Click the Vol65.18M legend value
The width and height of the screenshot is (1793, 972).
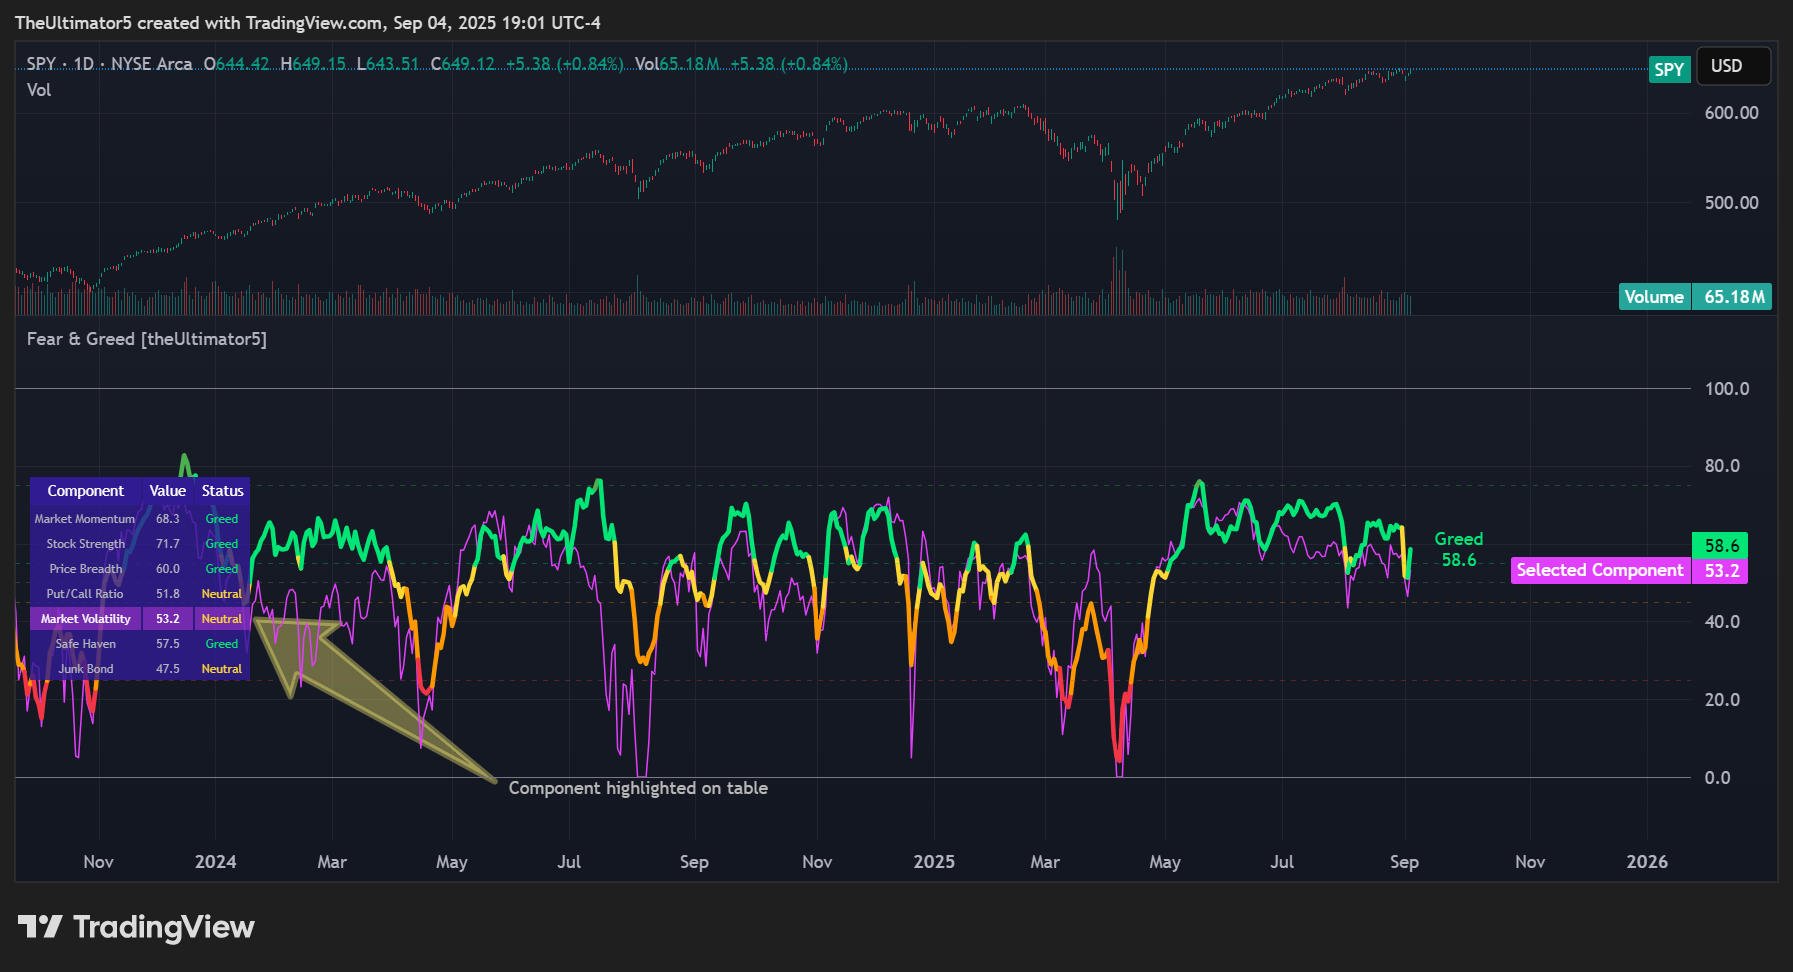[x=677, y=64]
